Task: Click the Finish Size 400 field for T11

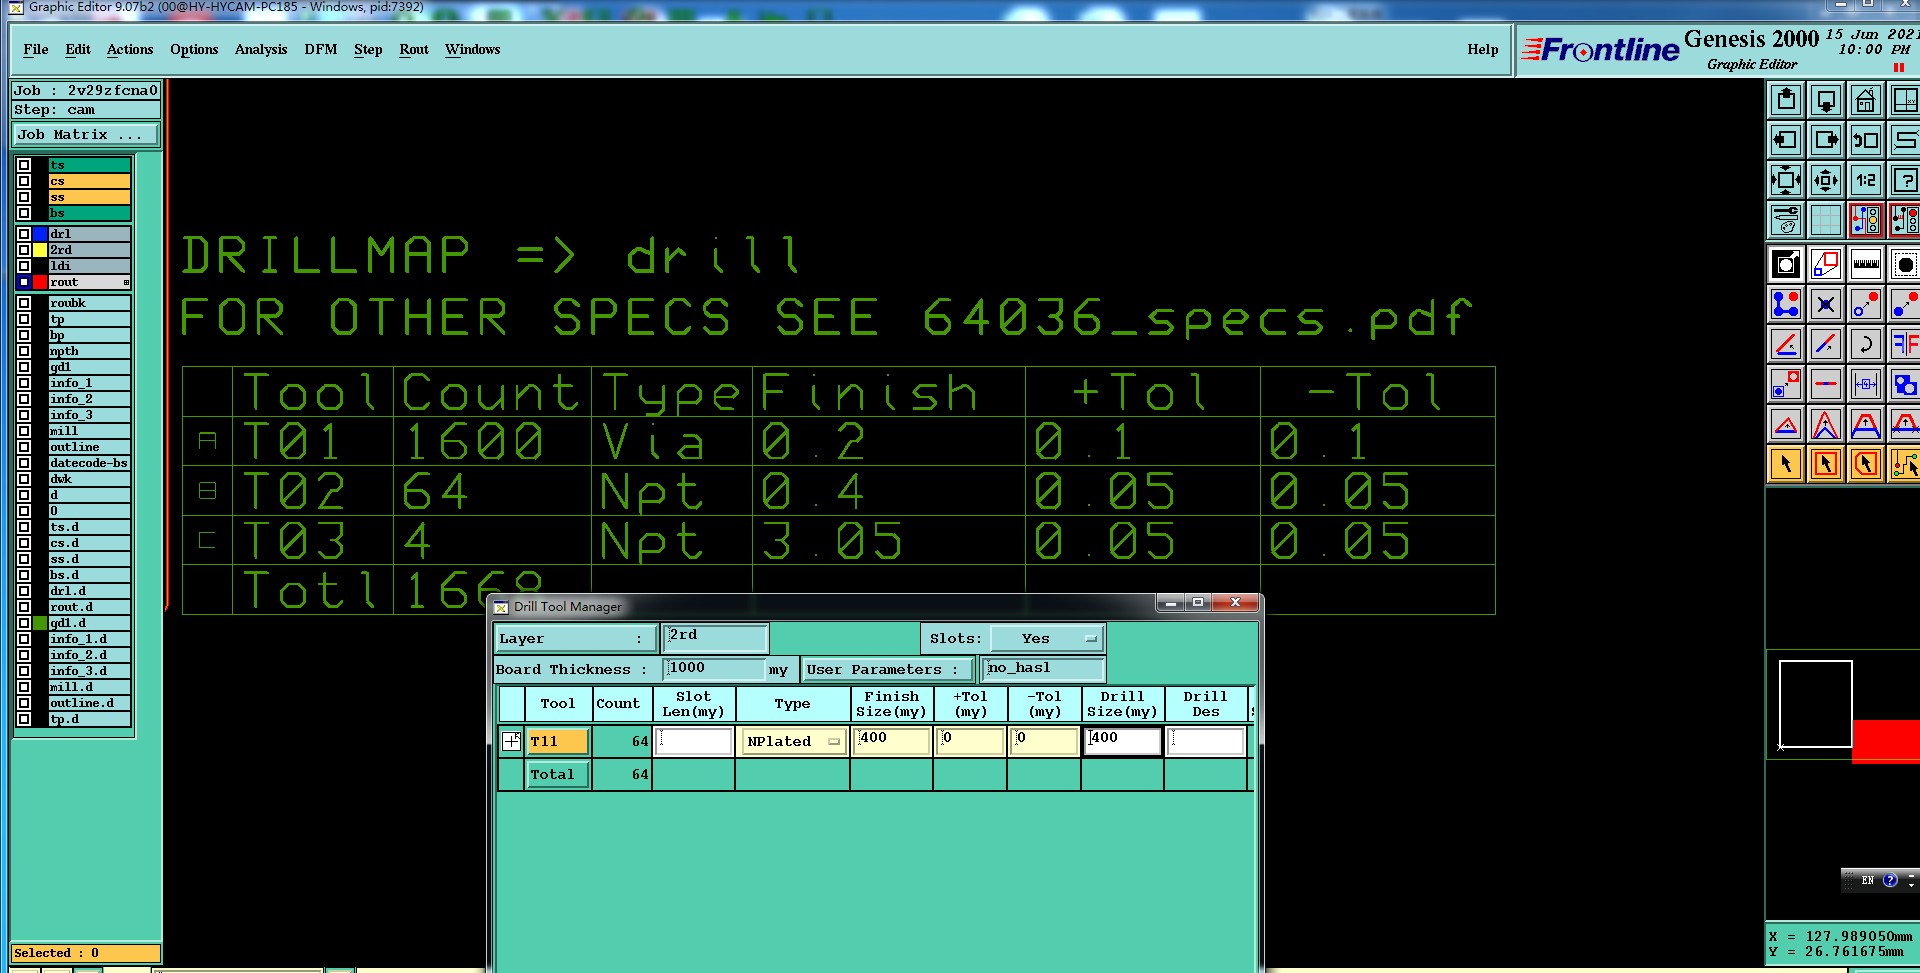Action: click(892, 741)
